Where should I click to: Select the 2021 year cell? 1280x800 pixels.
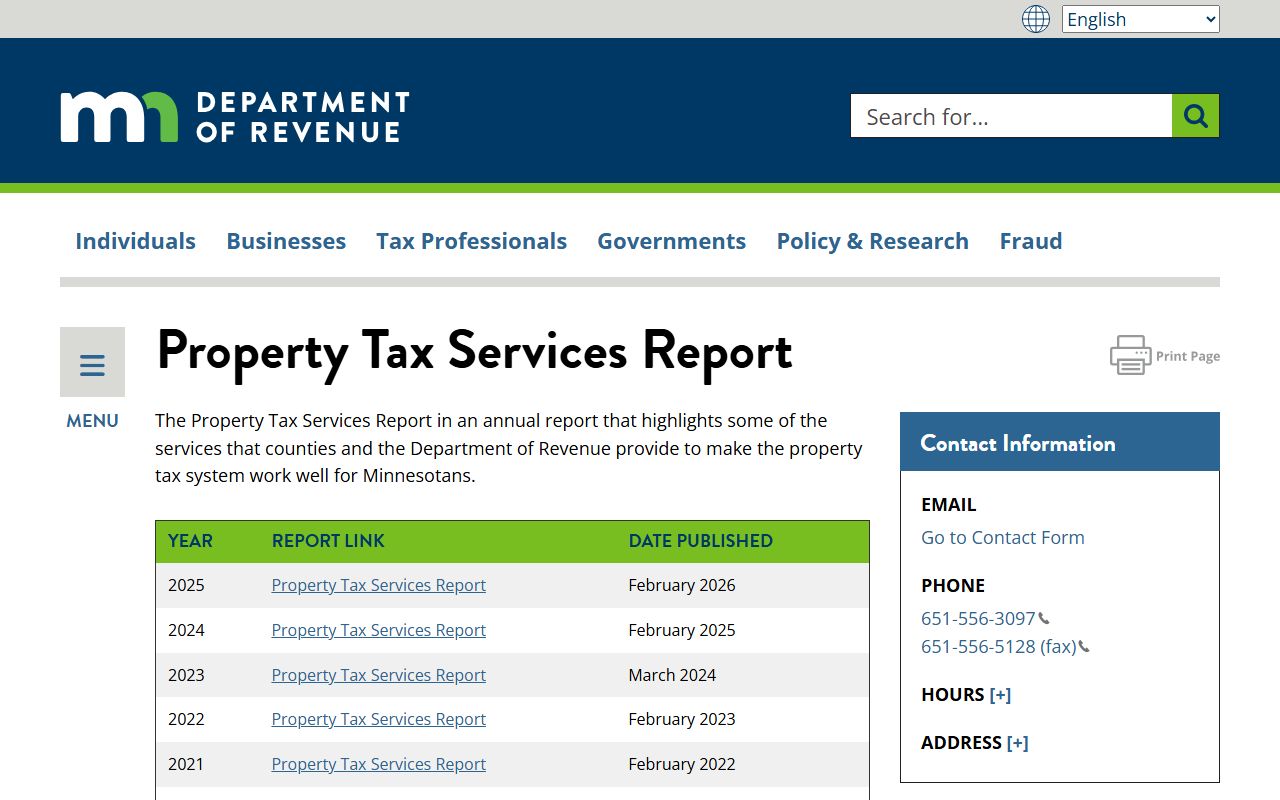click(x=186, y=764)
